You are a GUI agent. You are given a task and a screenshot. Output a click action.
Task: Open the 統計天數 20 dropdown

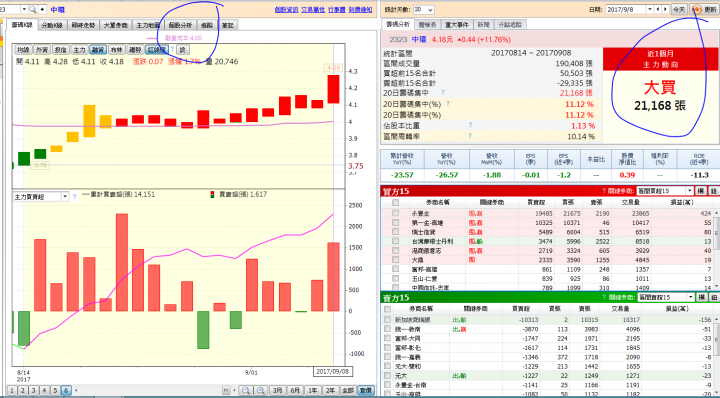[423, 10]
